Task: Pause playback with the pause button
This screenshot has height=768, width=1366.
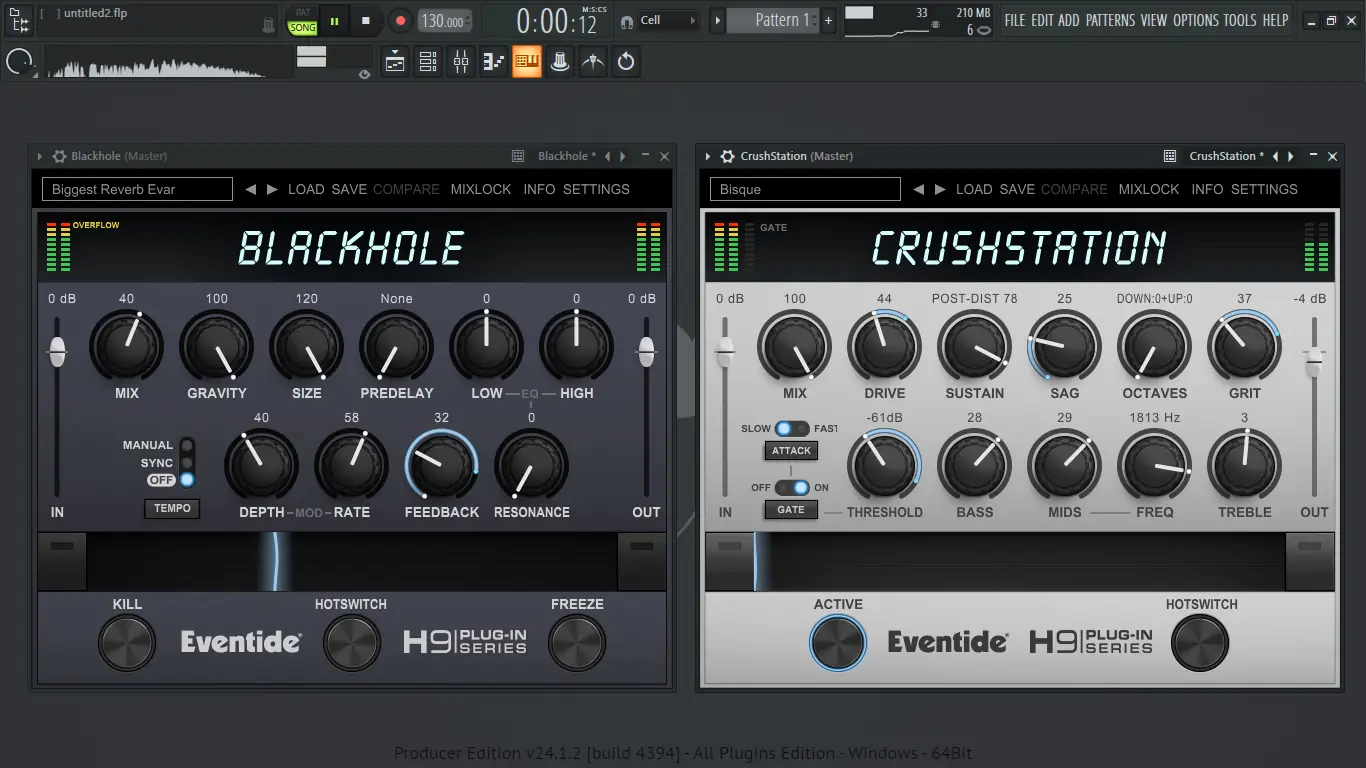Action: [x=334, y=21]
